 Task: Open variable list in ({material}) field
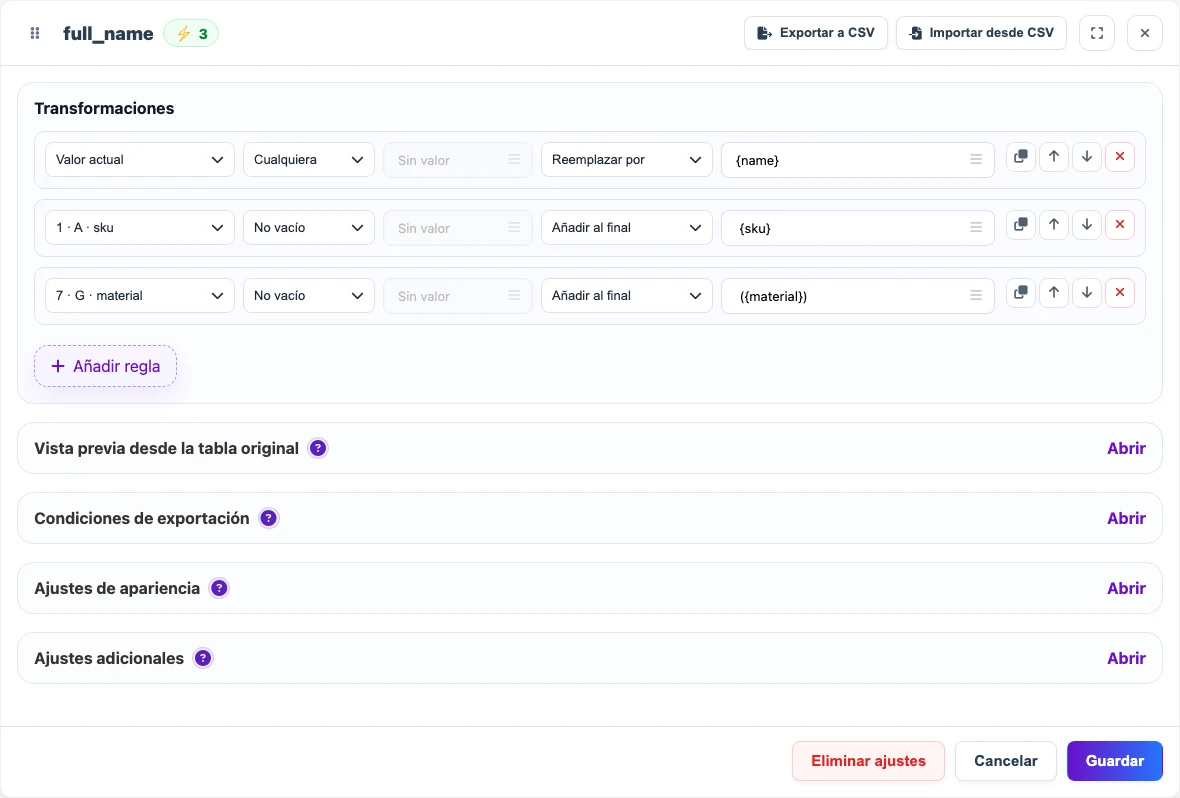pos(976,296)
